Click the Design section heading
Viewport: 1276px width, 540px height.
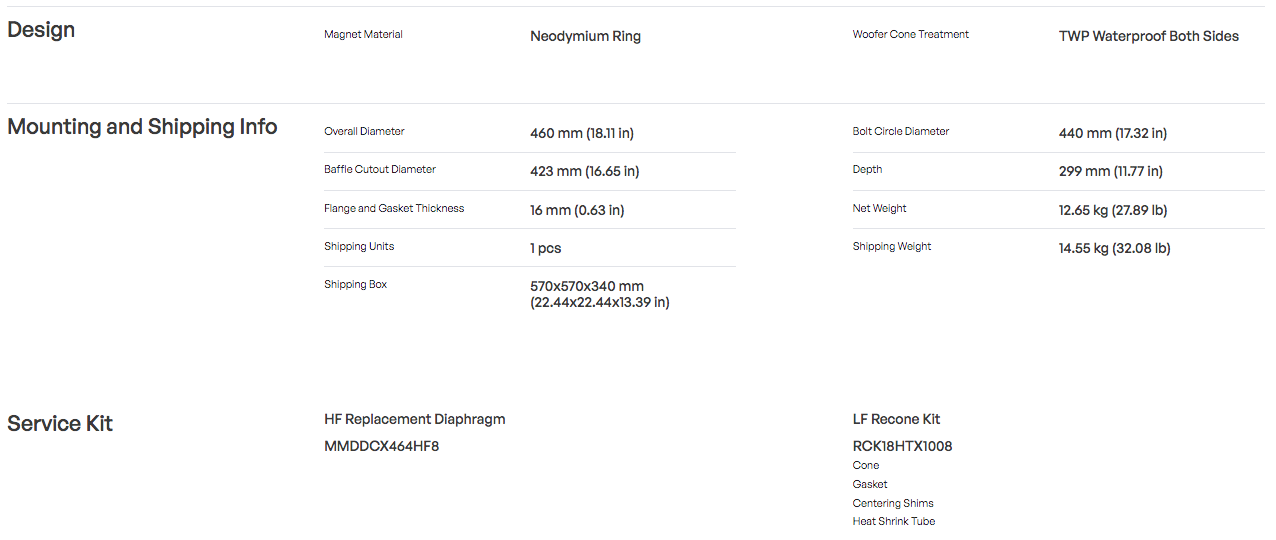point(41,30)
